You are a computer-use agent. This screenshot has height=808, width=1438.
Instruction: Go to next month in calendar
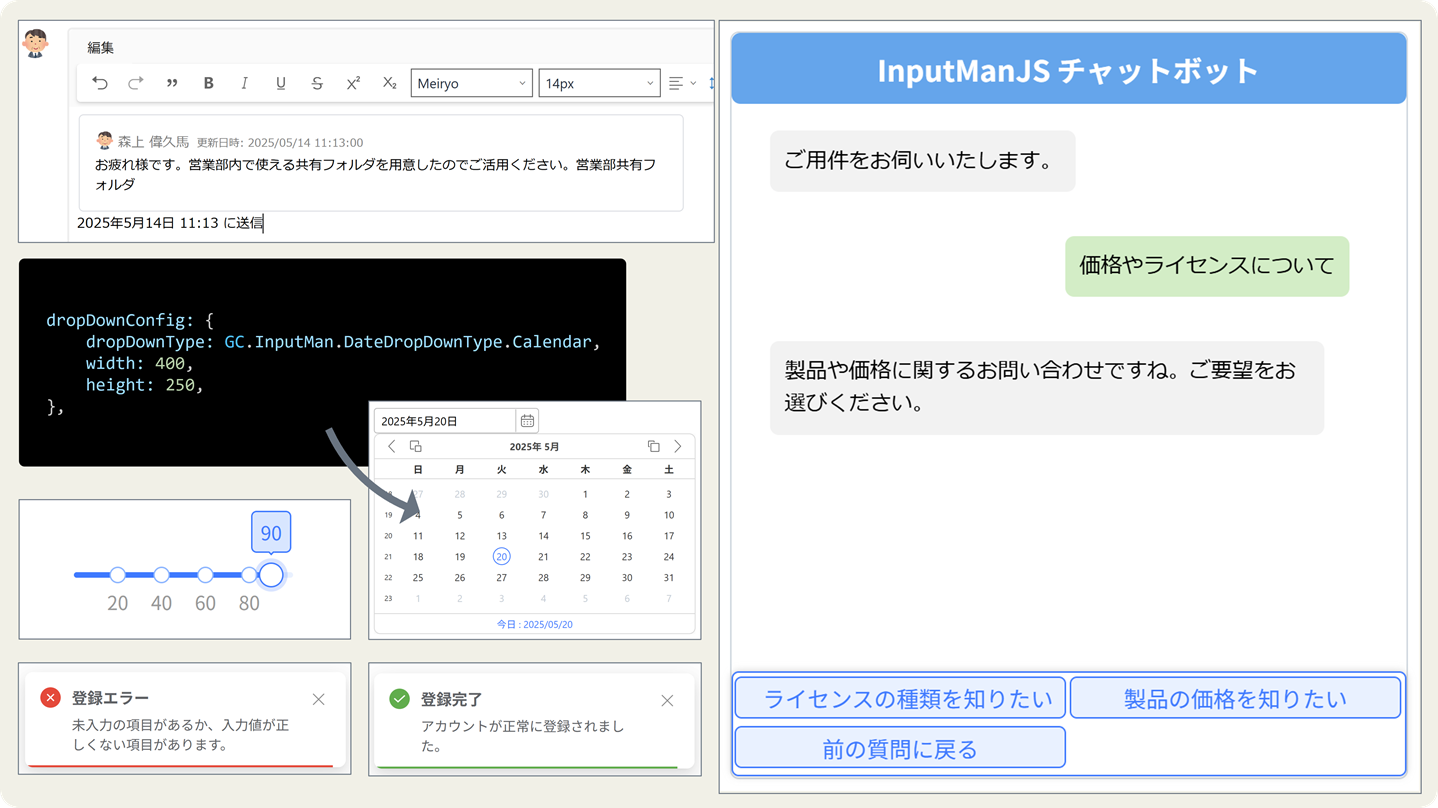point(677,446)
